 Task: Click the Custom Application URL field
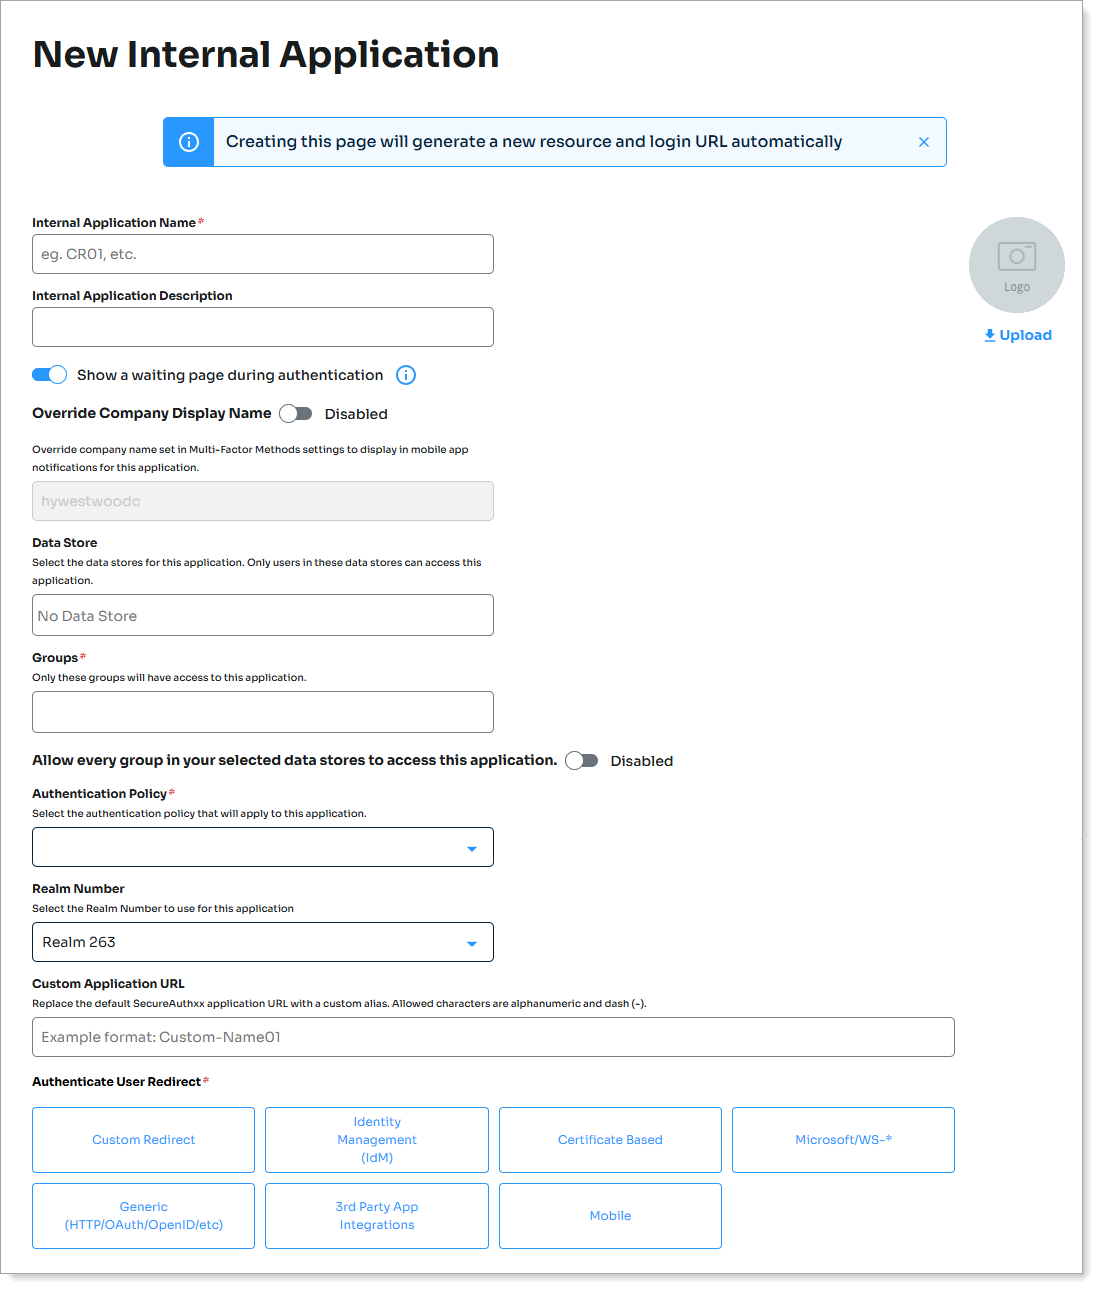point(493,1037)
